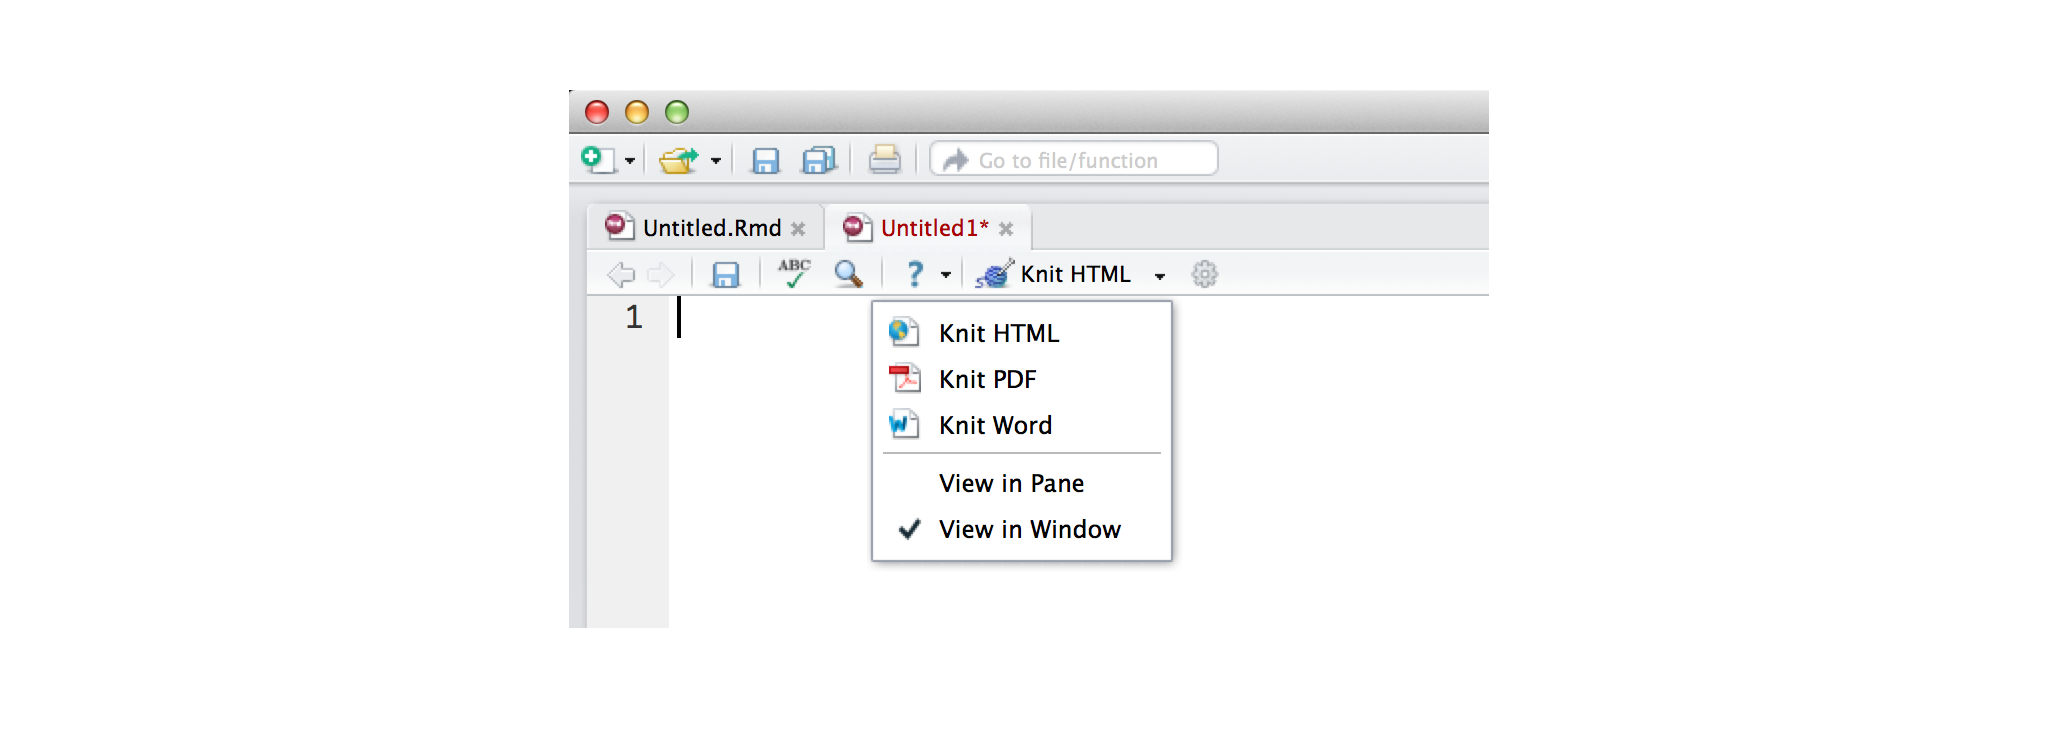Choose Knit PDF from the menu
The width and height of the screenshot is (2060, 737).
[x=987, y=380]
